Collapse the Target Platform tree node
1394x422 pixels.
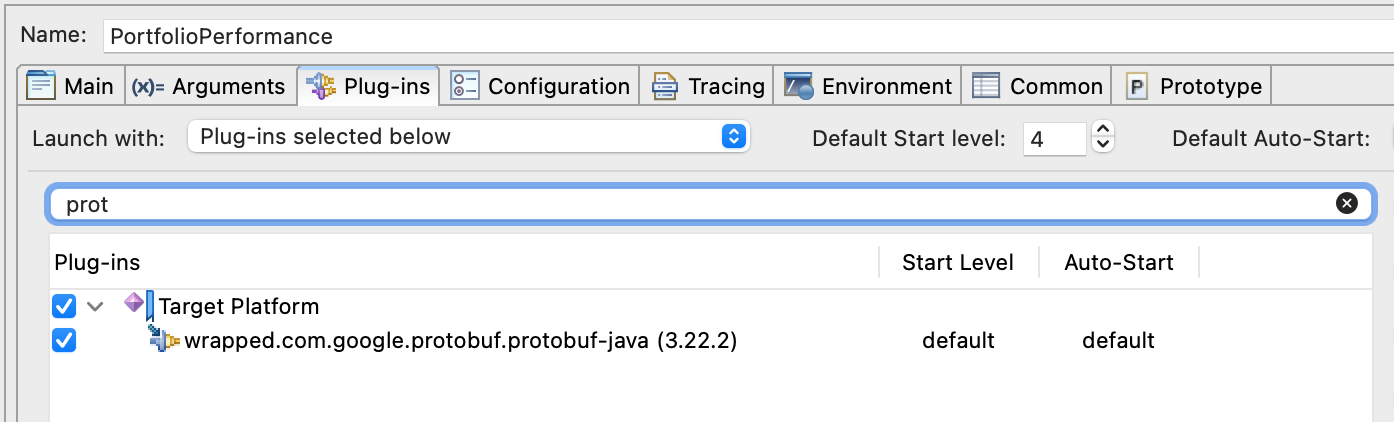[95, 306]
